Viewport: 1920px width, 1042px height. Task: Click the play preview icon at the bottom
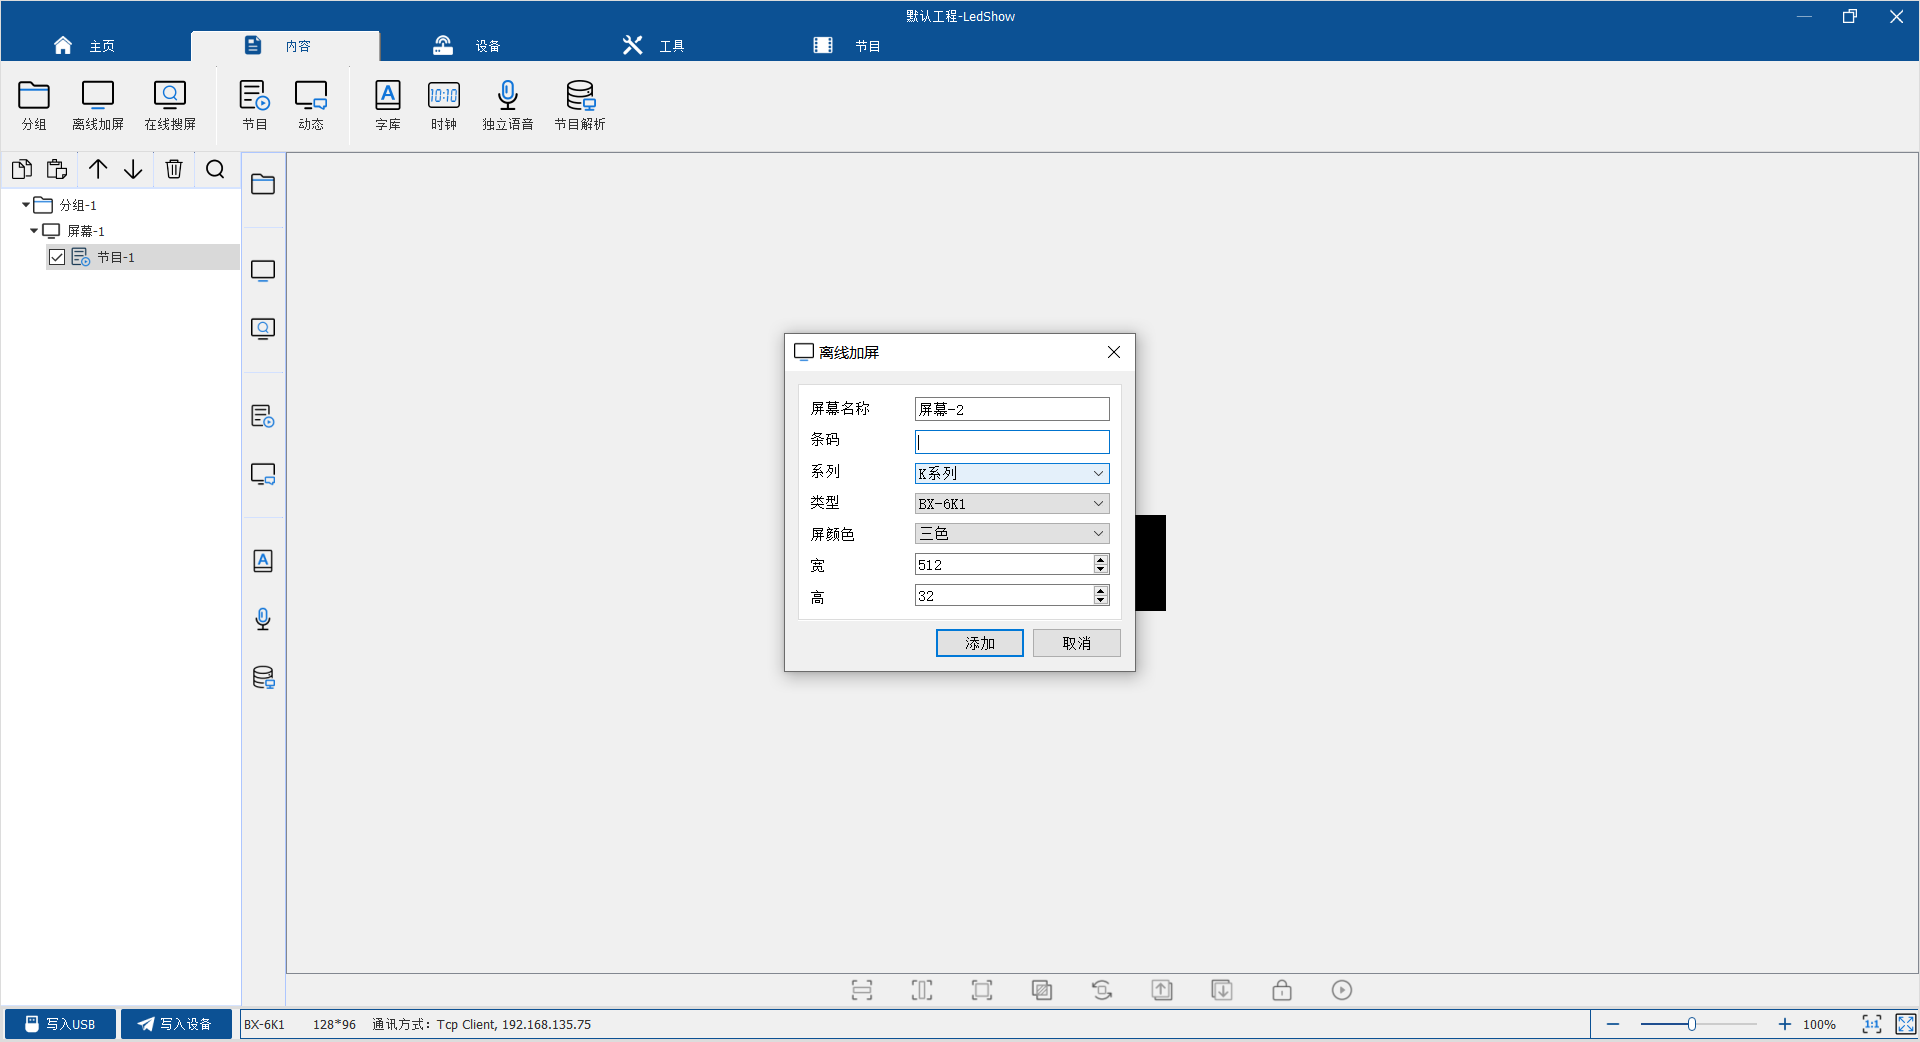(1342, 990)
